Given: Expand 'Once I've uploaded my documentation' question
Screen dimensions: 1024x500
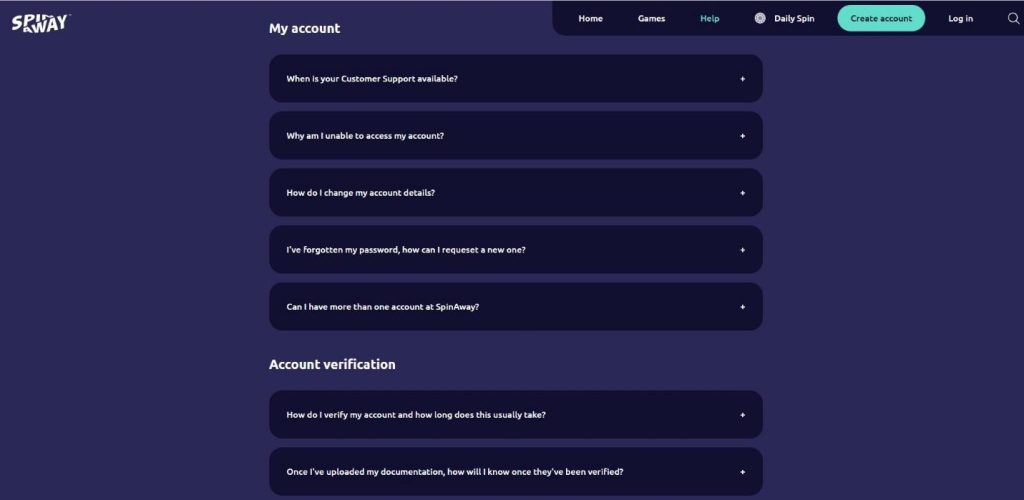Looking at the screenshot, I should click(x=516, y=471).
